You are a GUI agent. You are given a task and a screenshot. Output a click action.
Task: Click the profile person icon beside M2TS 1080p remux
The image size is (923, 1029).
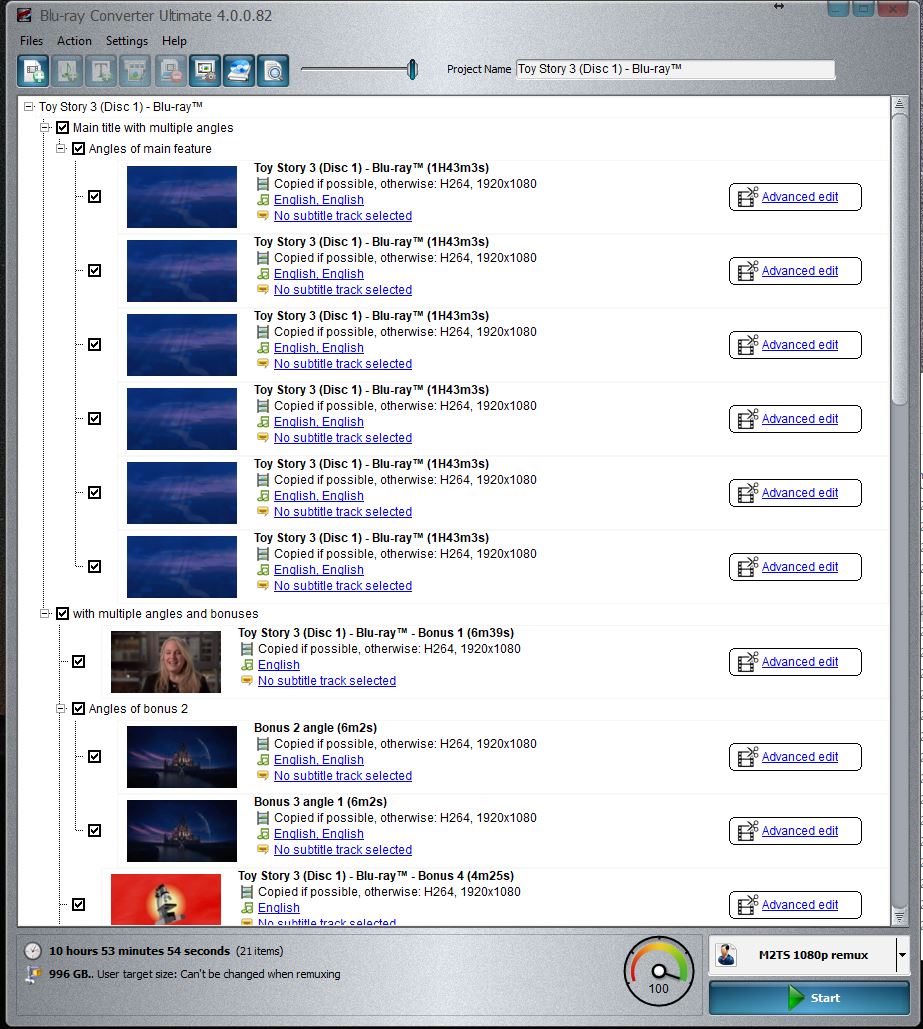click(x=726, y=954)
